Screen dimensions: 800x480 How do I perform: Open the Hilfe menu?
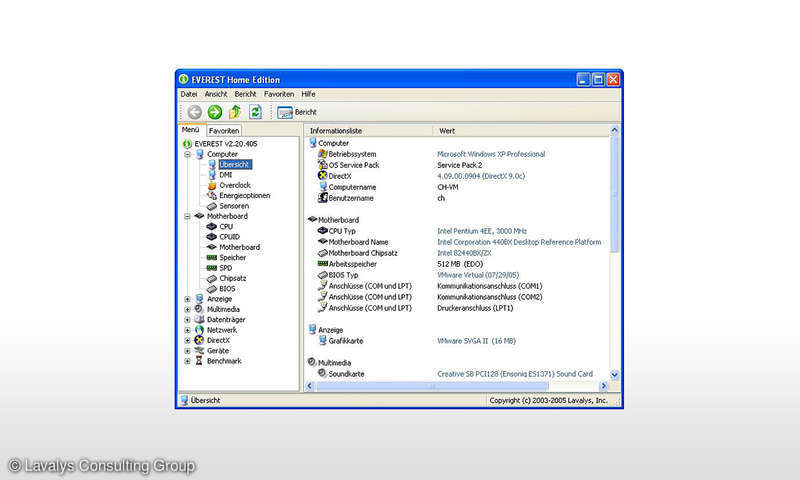pyautogui.click(x=308, y=93)
